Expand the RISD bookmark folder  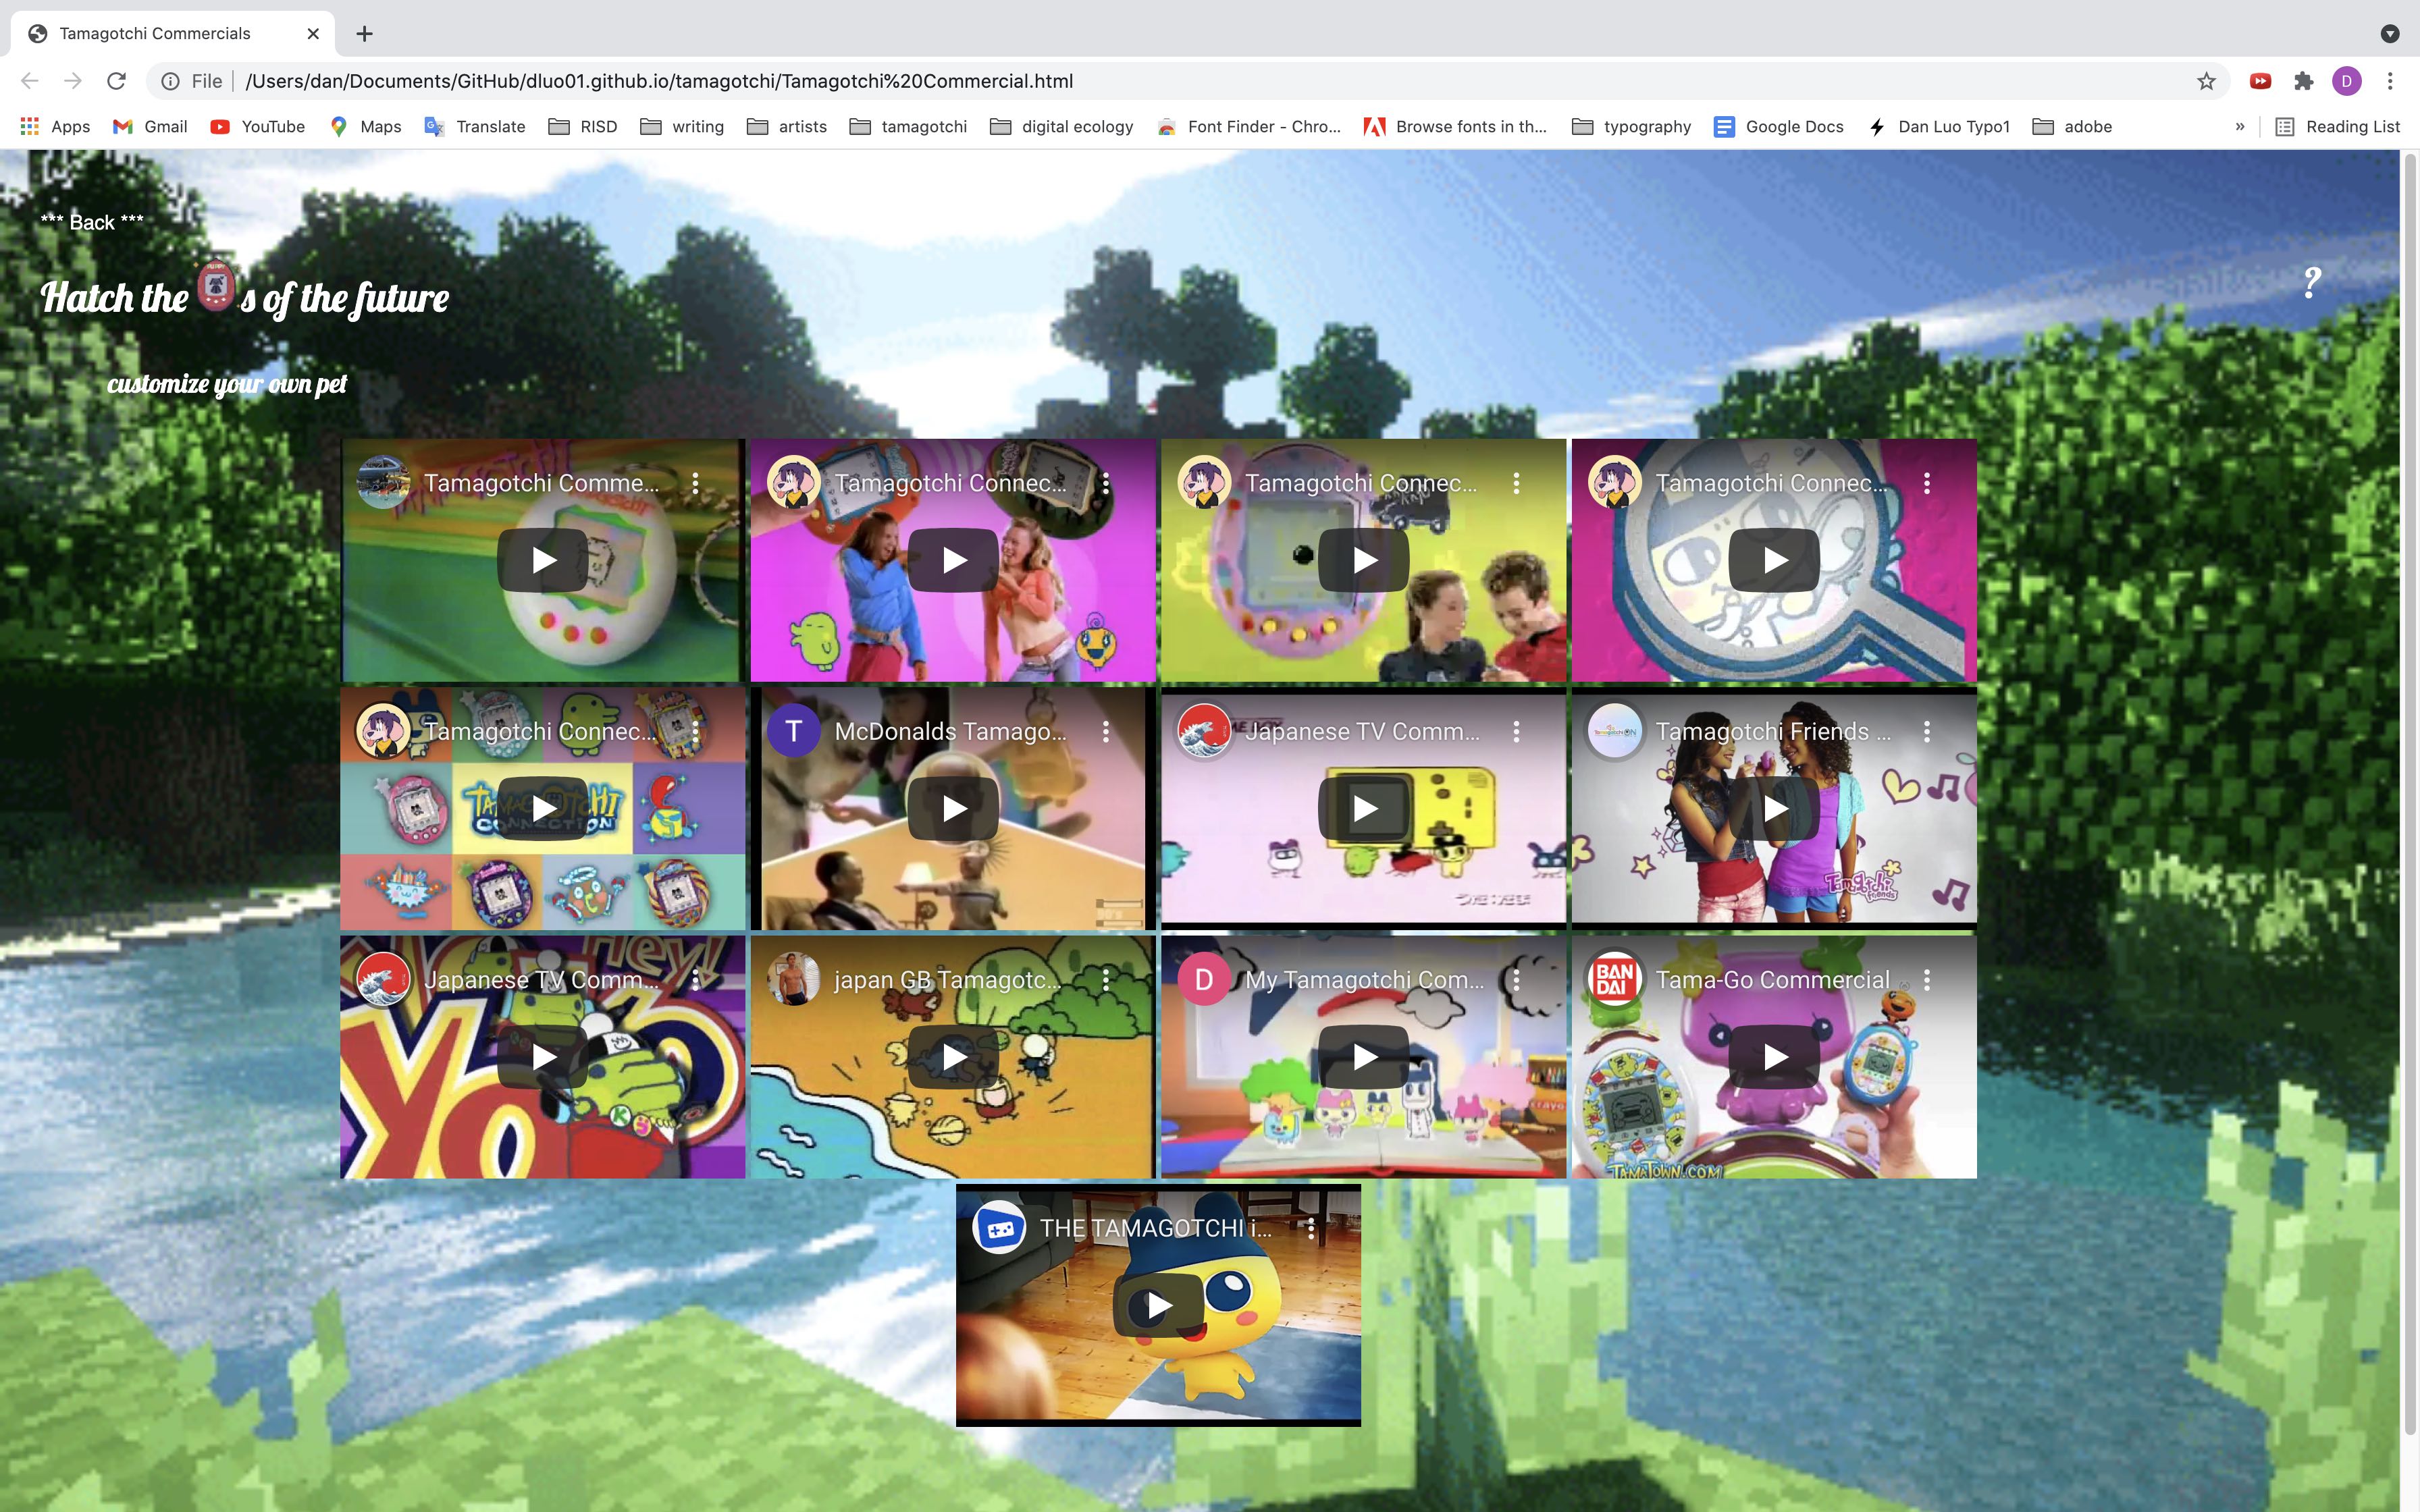(x=583, y=127)
